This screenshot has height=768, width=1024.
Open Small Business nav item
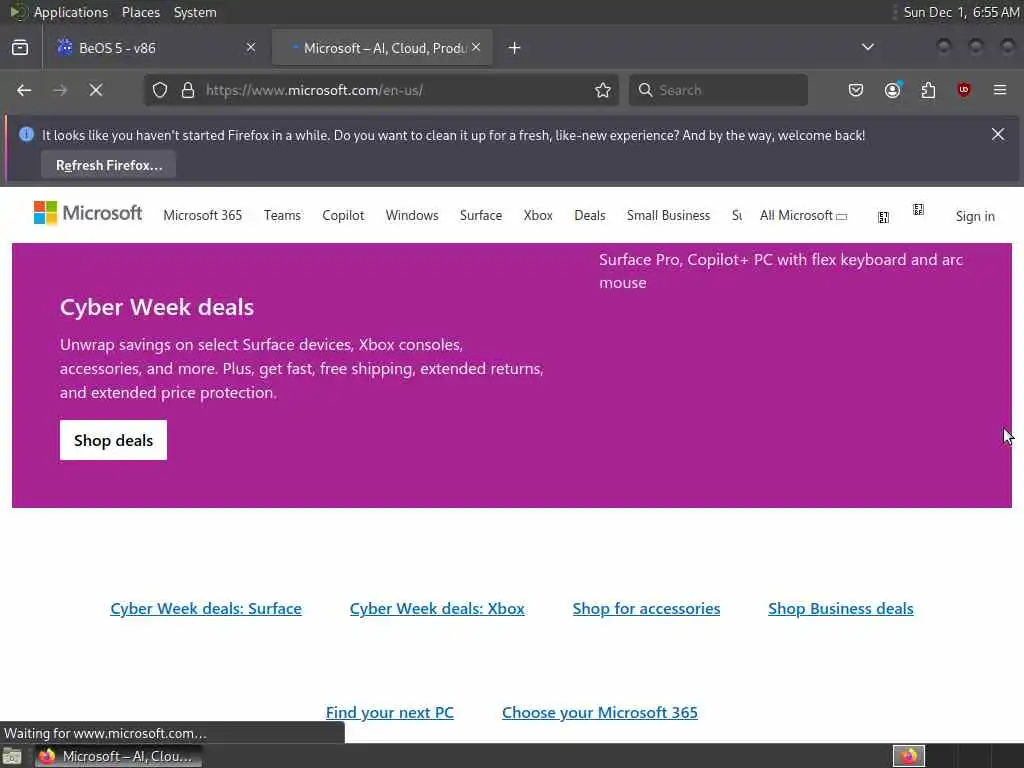tap(668, 216)
